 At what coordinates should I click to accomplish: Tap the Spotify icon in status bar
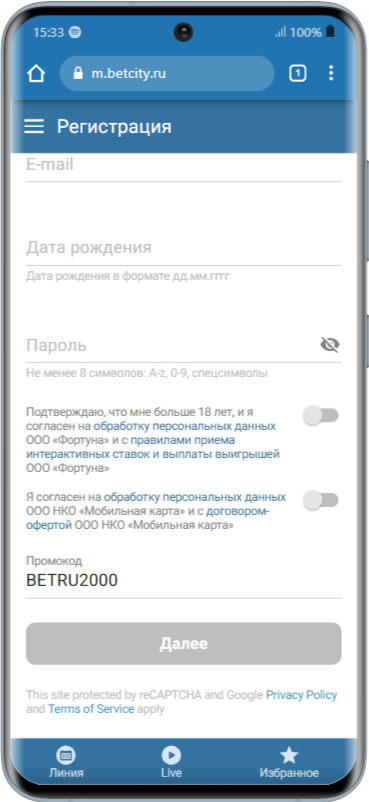(x=75, y=32)
